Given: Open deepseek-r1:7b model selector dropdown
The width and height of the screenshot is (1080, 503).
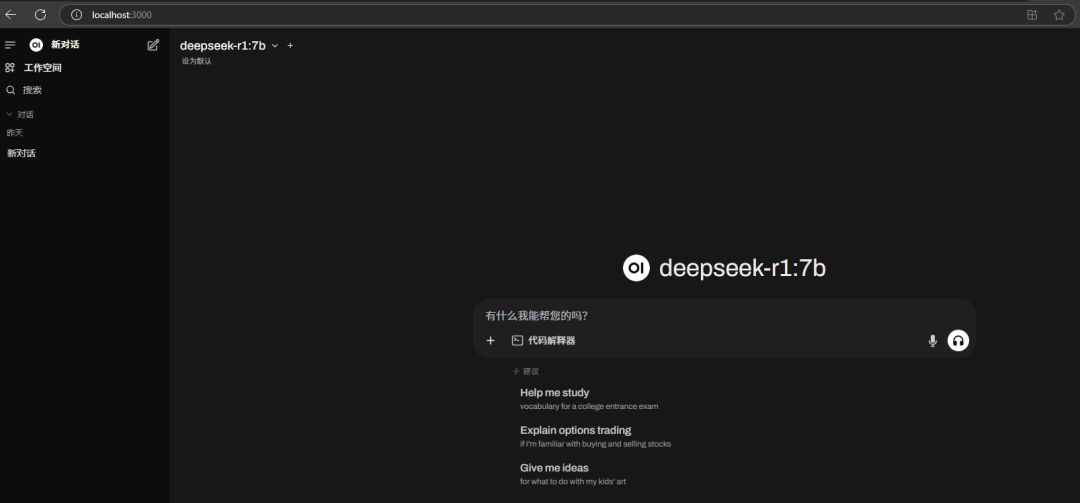Looking at the screenshot, I should (229, 45).
